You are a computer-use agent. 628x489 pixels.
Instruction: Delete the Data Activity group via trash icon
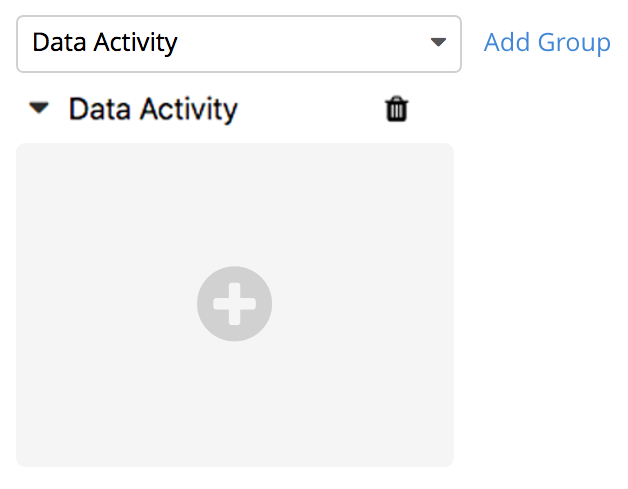(396, 109)
